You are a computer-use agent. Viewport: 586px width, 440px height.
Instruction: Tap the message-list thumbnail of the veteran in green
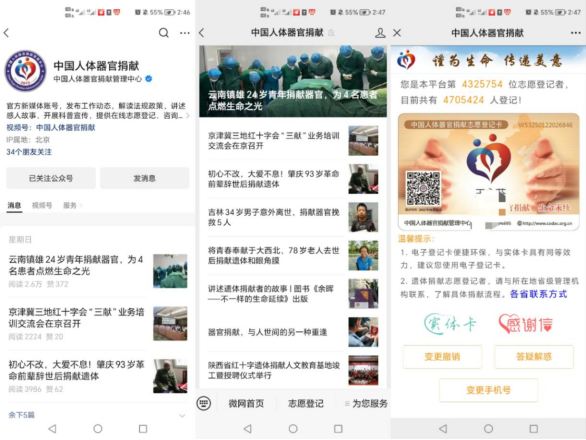[x=170, y=376]
